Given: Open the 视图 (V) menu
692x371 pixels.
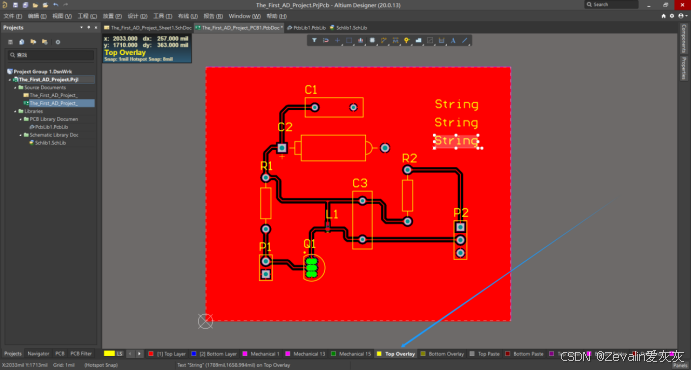Looking at the screenshot, I should (62, 16).
